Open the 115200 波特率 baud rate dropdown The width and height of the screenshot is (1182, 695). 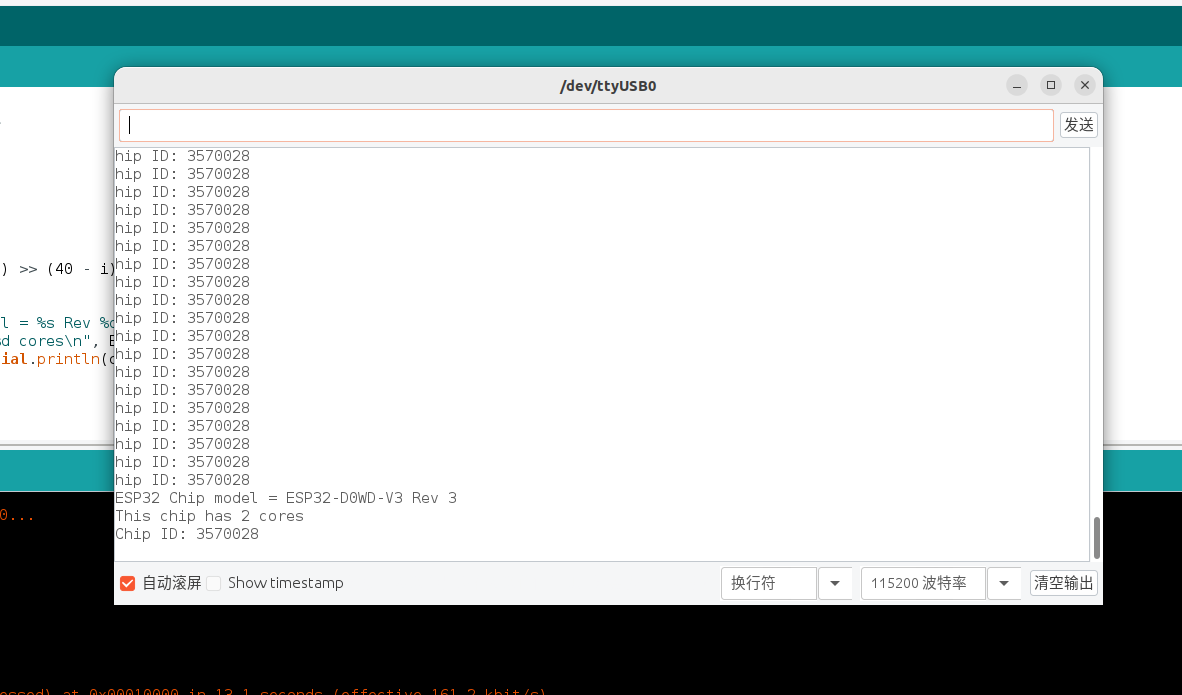point(922,583)
